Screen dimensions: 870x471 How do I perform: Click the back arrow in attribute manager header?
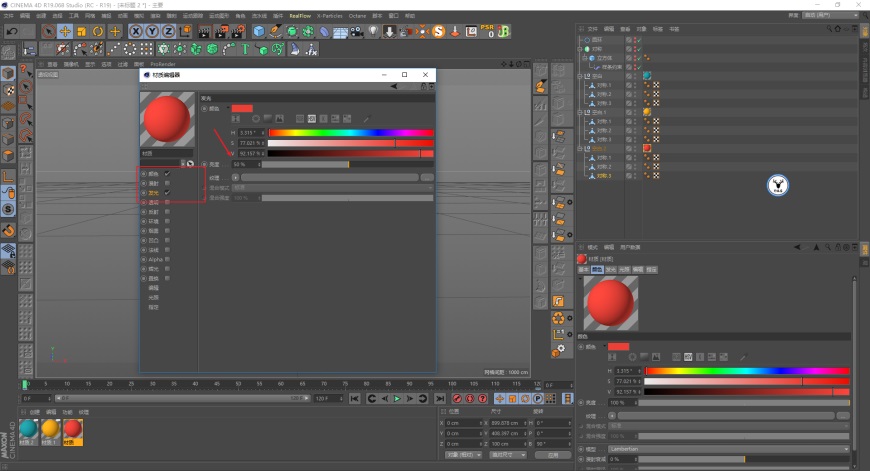[797, 247]
